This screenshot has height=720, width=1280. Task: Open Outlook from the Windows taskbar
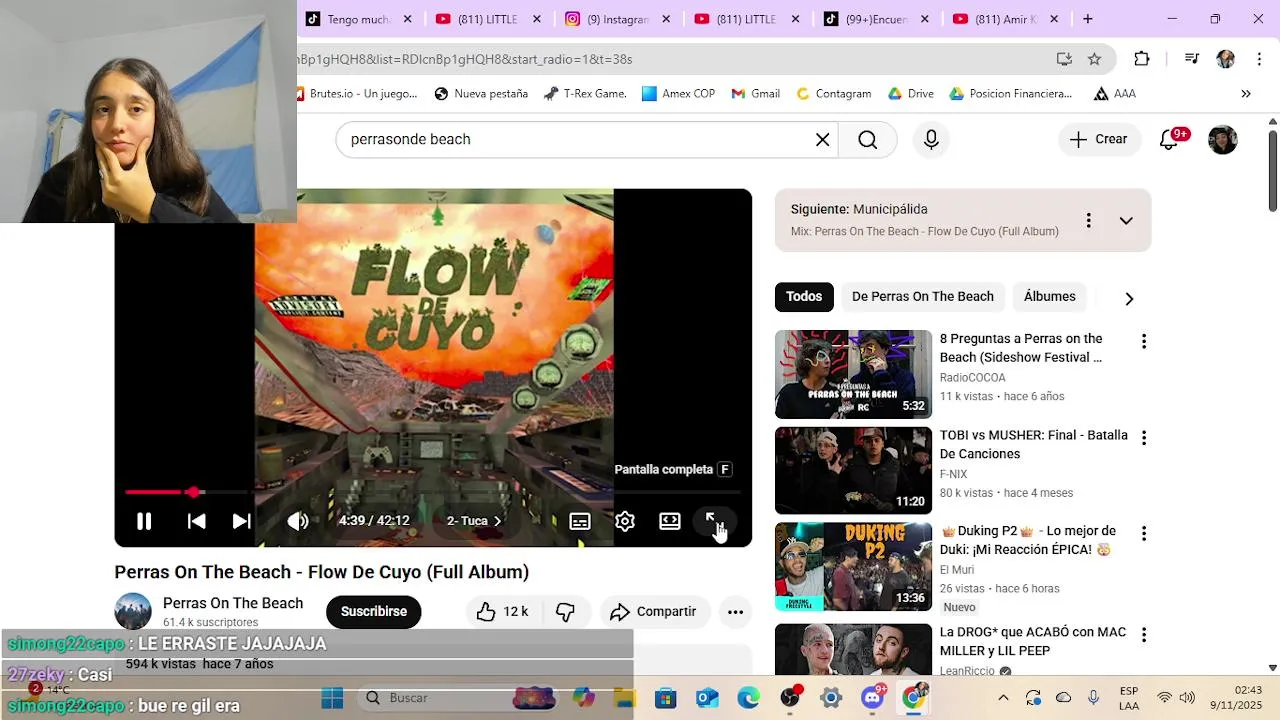pyautogui.click(x=707, y=697)
